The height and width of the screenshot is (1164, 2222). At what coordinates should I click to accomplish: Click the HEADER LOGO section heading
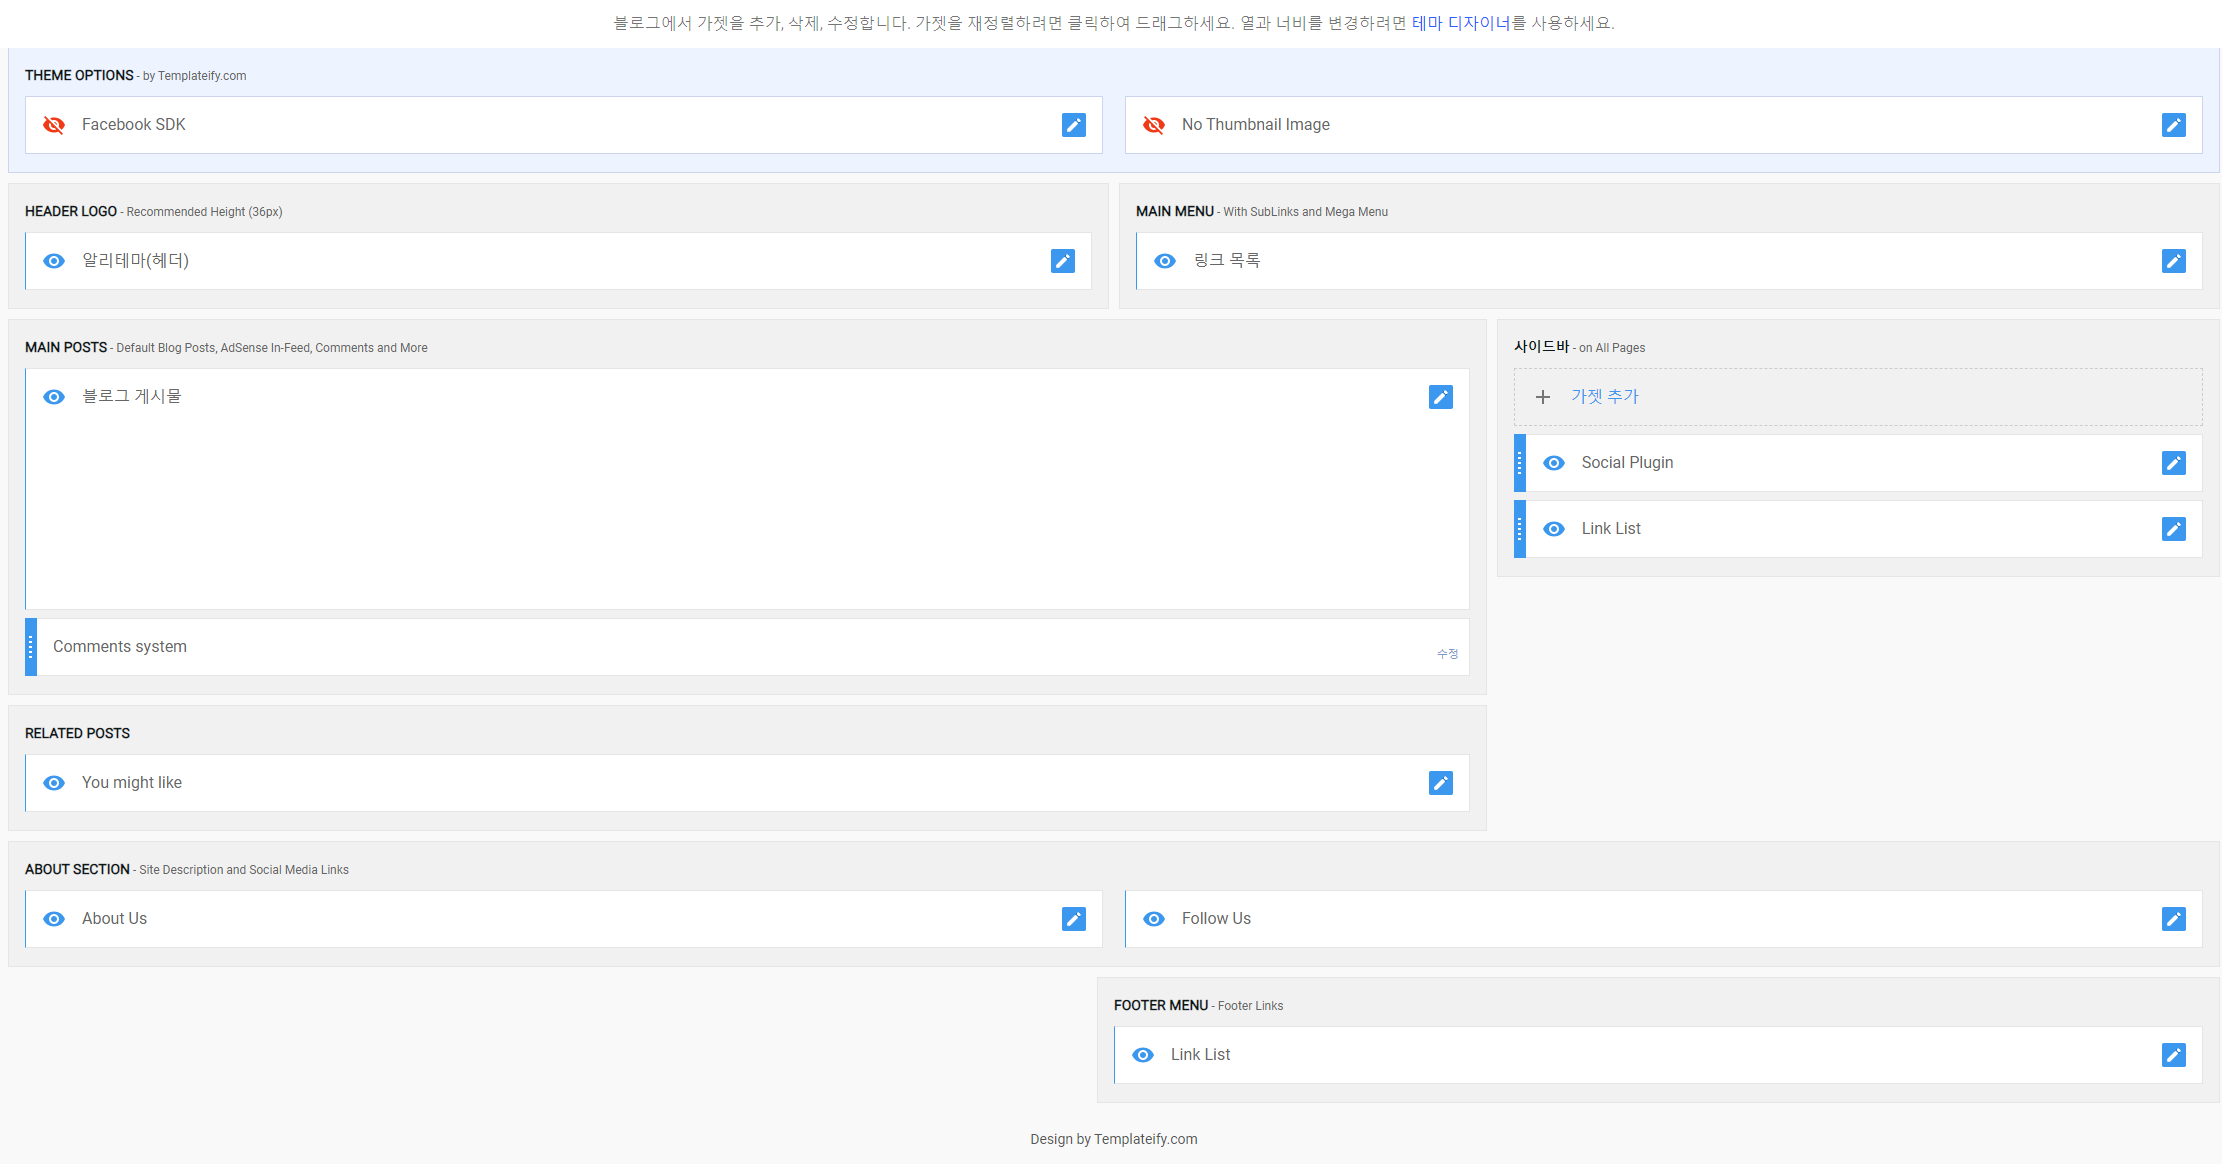[71, 212]
